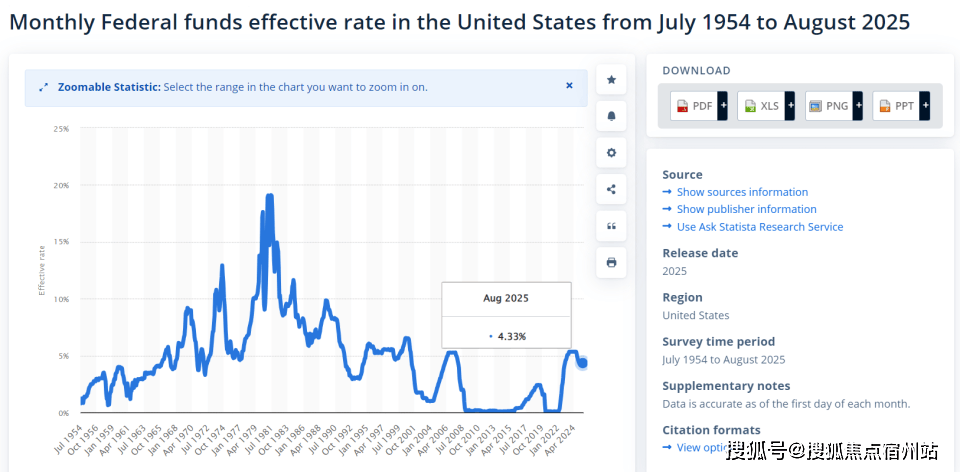Click the XLS spreadsheet icon
The image size is (960, 472).
click(749, 106)
